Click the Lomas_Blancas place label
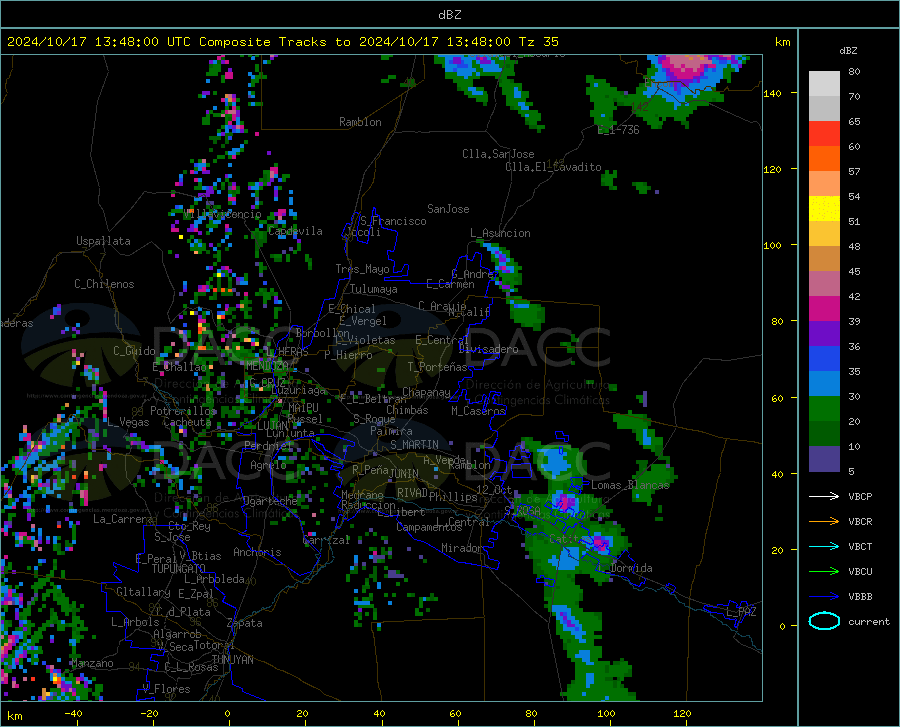The height and width of the screenshot is (727, 900). coord(630,485)
